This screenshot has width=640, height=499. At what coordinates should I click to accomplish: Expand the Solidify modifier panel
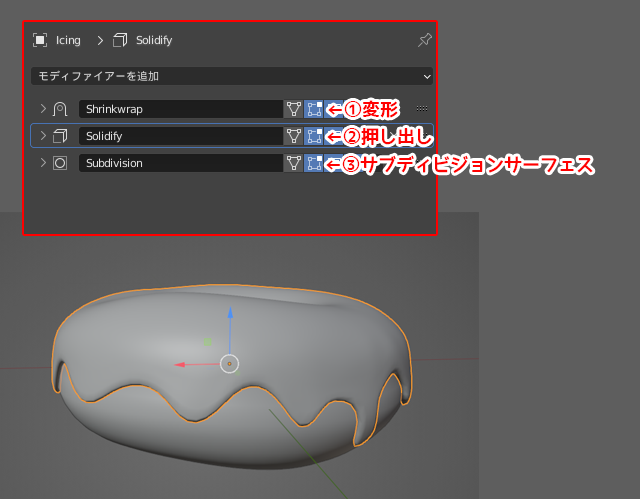click(42, 135)
